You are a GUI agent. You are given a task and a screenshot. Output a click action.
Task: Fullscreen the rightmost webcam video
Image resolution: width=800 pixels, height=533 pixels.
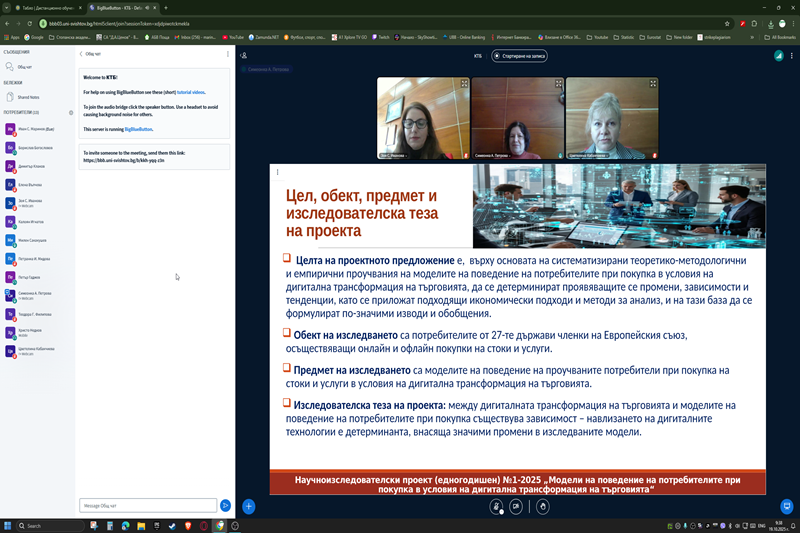[653, 84]
